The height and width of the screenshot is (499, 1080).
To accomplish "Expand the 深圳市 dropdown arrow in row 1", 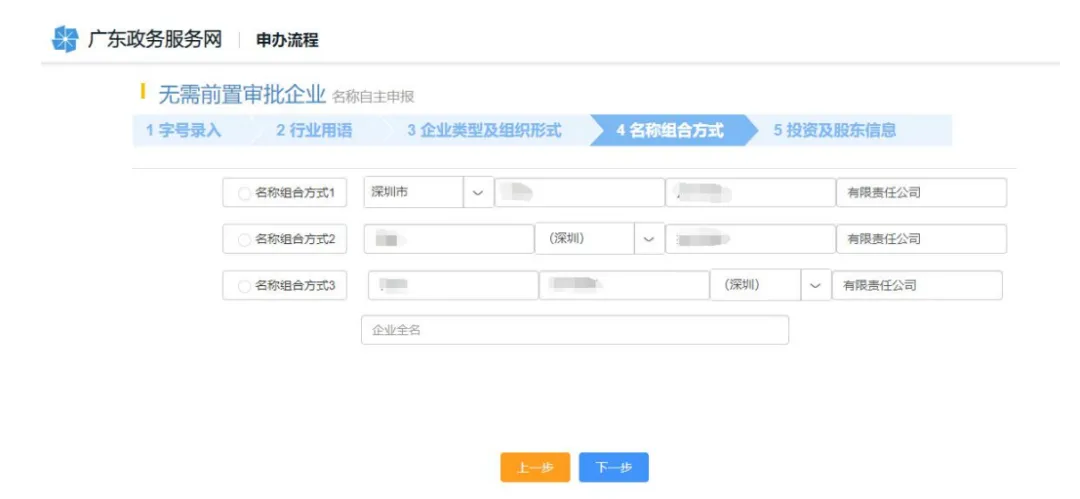I will [478, 192].
